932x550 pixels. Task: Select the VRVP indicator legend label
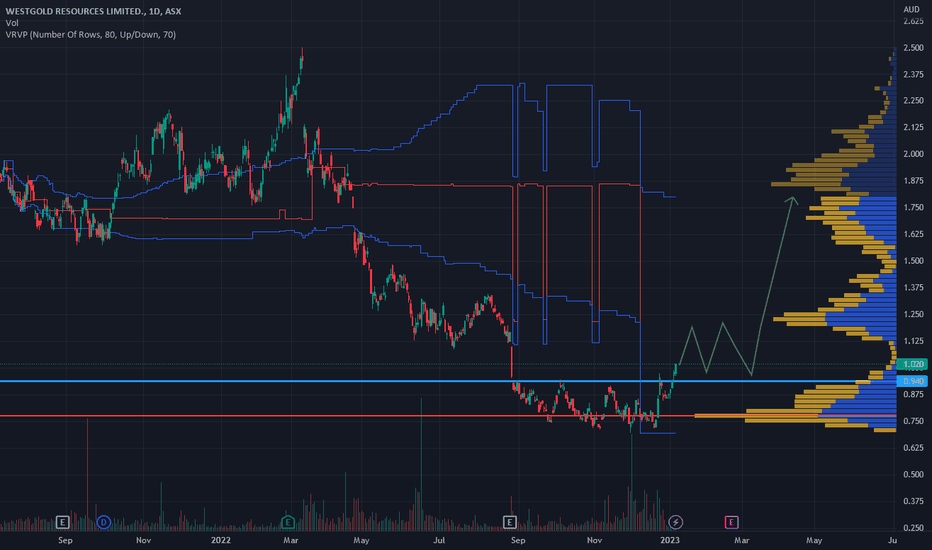[x=90, y=34]
